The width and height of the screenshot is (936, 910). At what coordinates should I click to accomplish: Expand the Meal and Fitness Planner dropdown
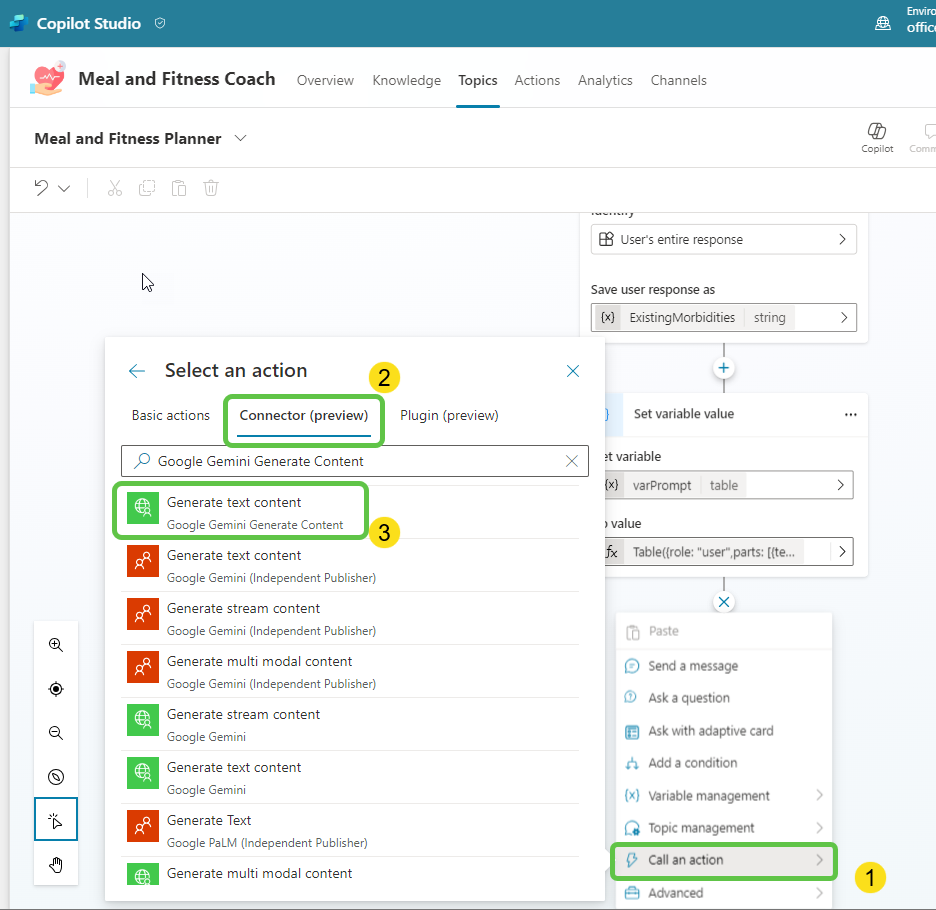click(240, 138)
